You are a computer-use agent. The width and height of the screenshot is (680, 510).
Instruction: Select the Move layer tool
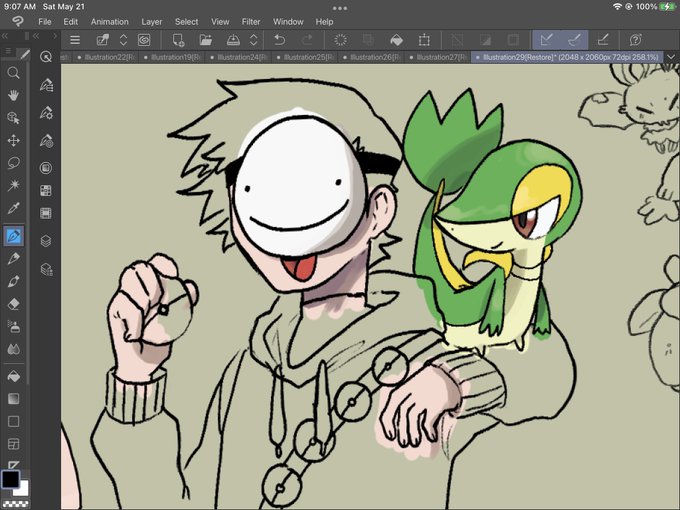click(13, 140)
